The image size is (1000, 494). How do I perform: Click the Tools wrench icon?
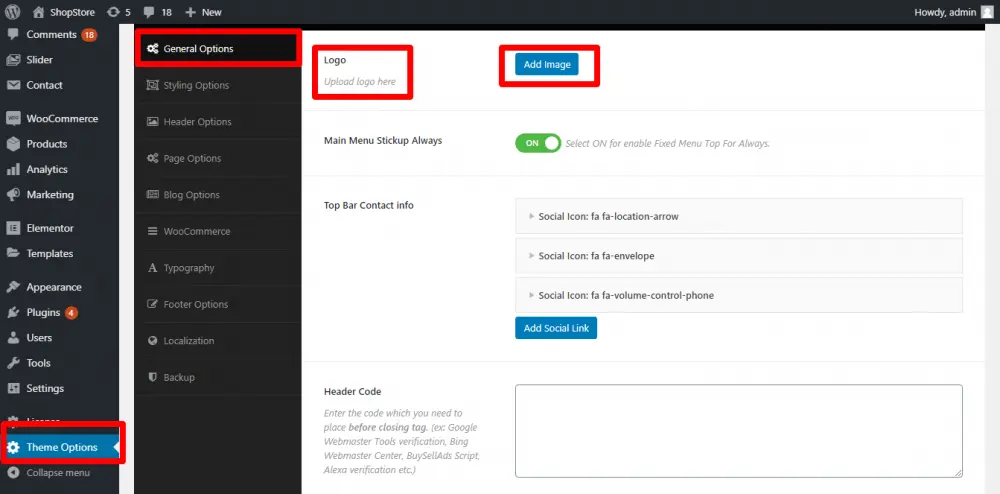(13, 363)
